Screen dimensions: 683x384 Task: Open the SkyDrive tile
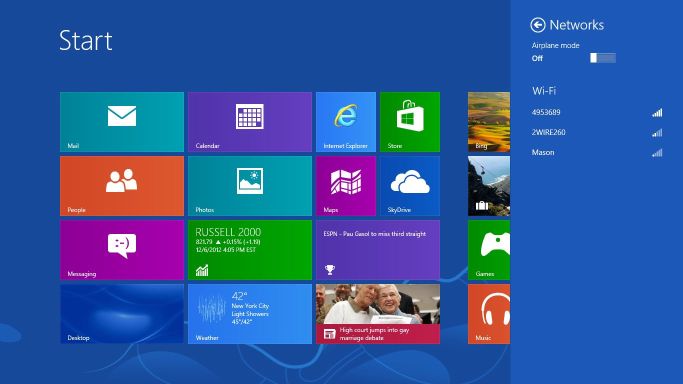[410, 186]
